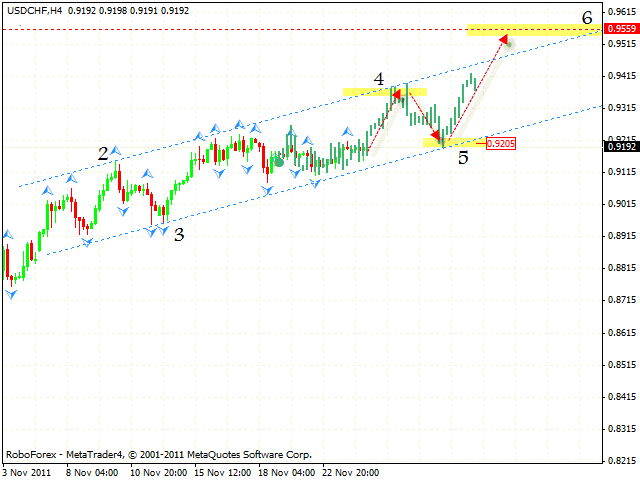The image size is (640, 480).
Task: Select the wave label 3 near lower channel
Action: coord(179,235)
